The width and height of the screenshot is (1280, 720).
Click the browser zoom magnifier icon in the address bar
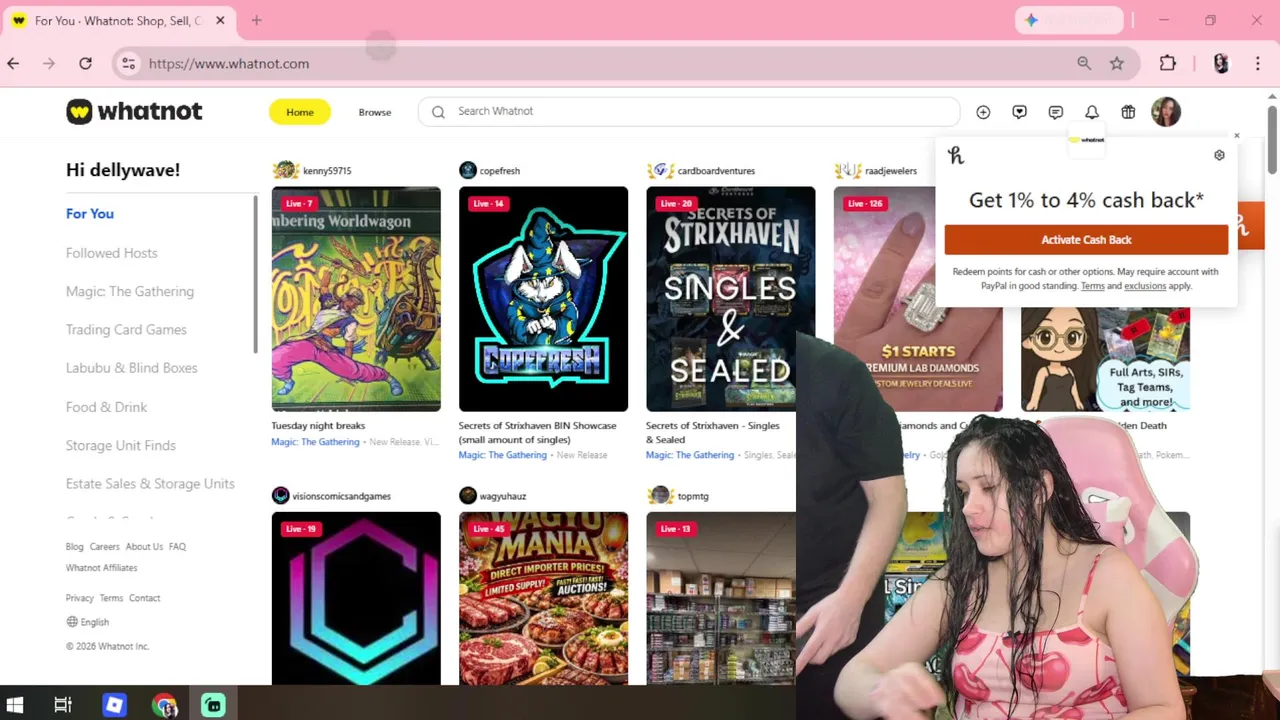click(1084, 63)
